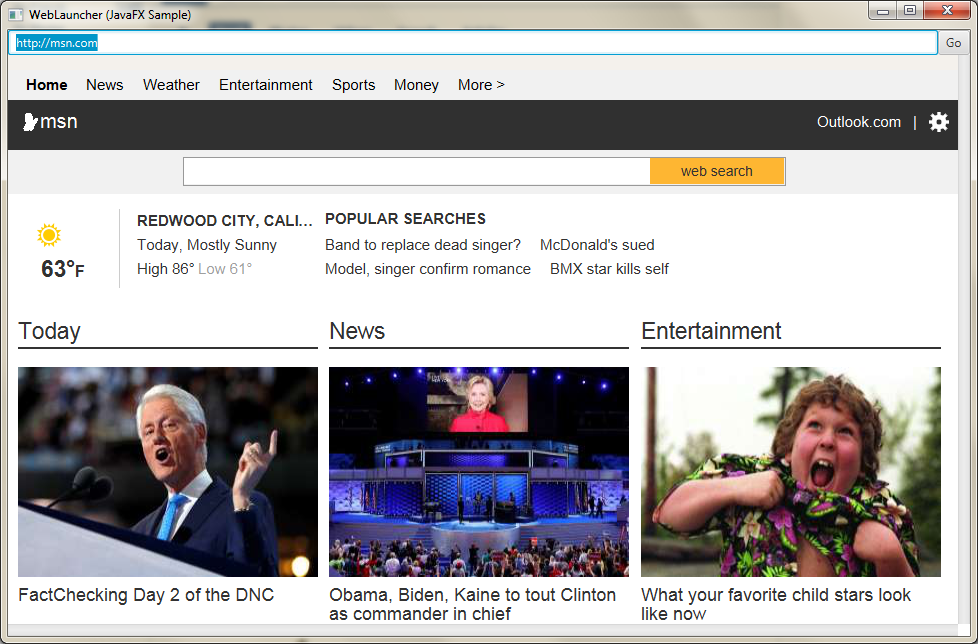The image size is (978, 644).
Task: Click the WebLauncher window title icon
Action: coord(15,14)
